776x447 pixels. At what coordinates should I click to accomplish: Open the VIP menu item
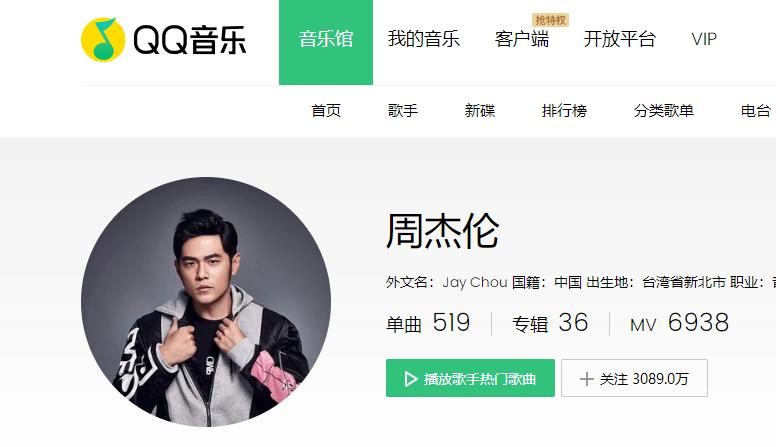pos(704,39)
